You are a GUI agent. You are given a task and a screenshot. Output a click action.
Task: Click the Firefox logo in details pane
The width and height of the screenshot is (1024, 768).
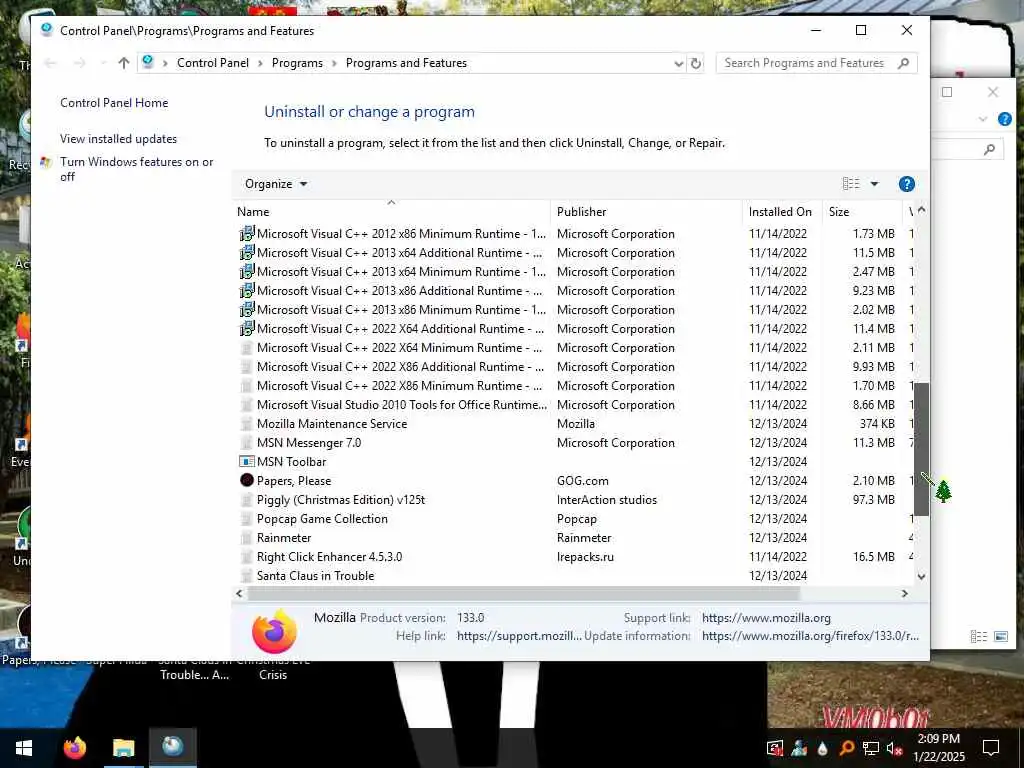[x=274, y=632]
